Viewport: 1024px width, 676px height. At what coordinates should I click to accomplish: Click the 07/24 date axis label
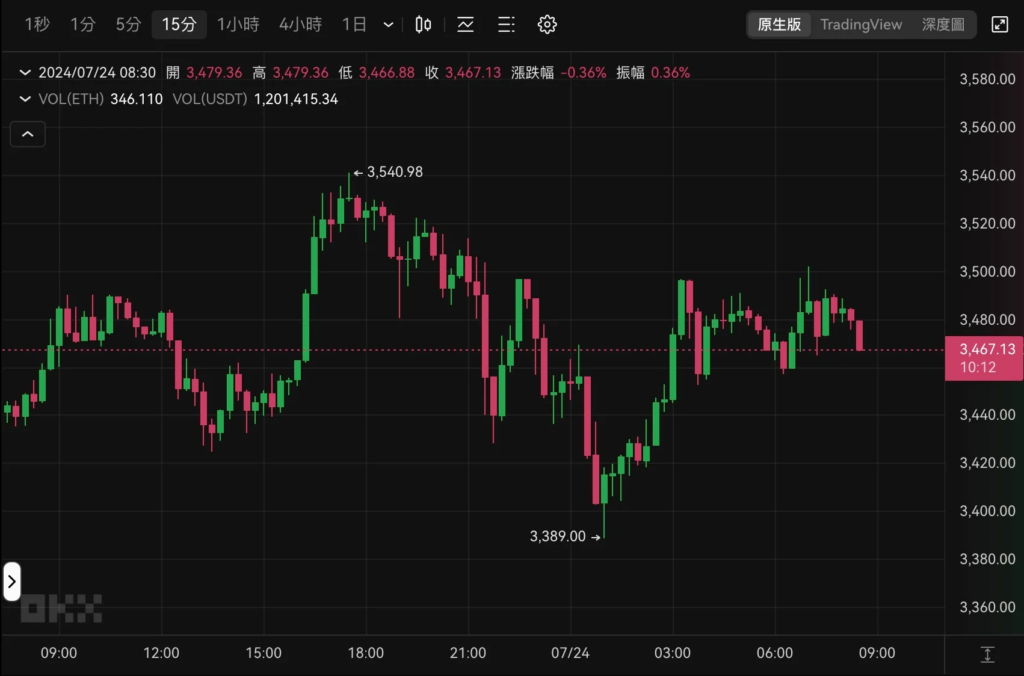[570, 653]
